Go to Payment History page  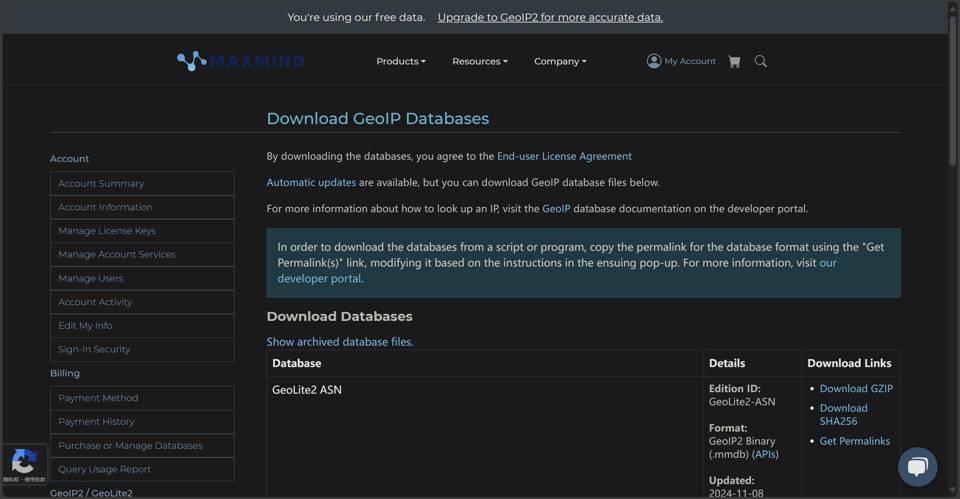[x=96, y=422]
